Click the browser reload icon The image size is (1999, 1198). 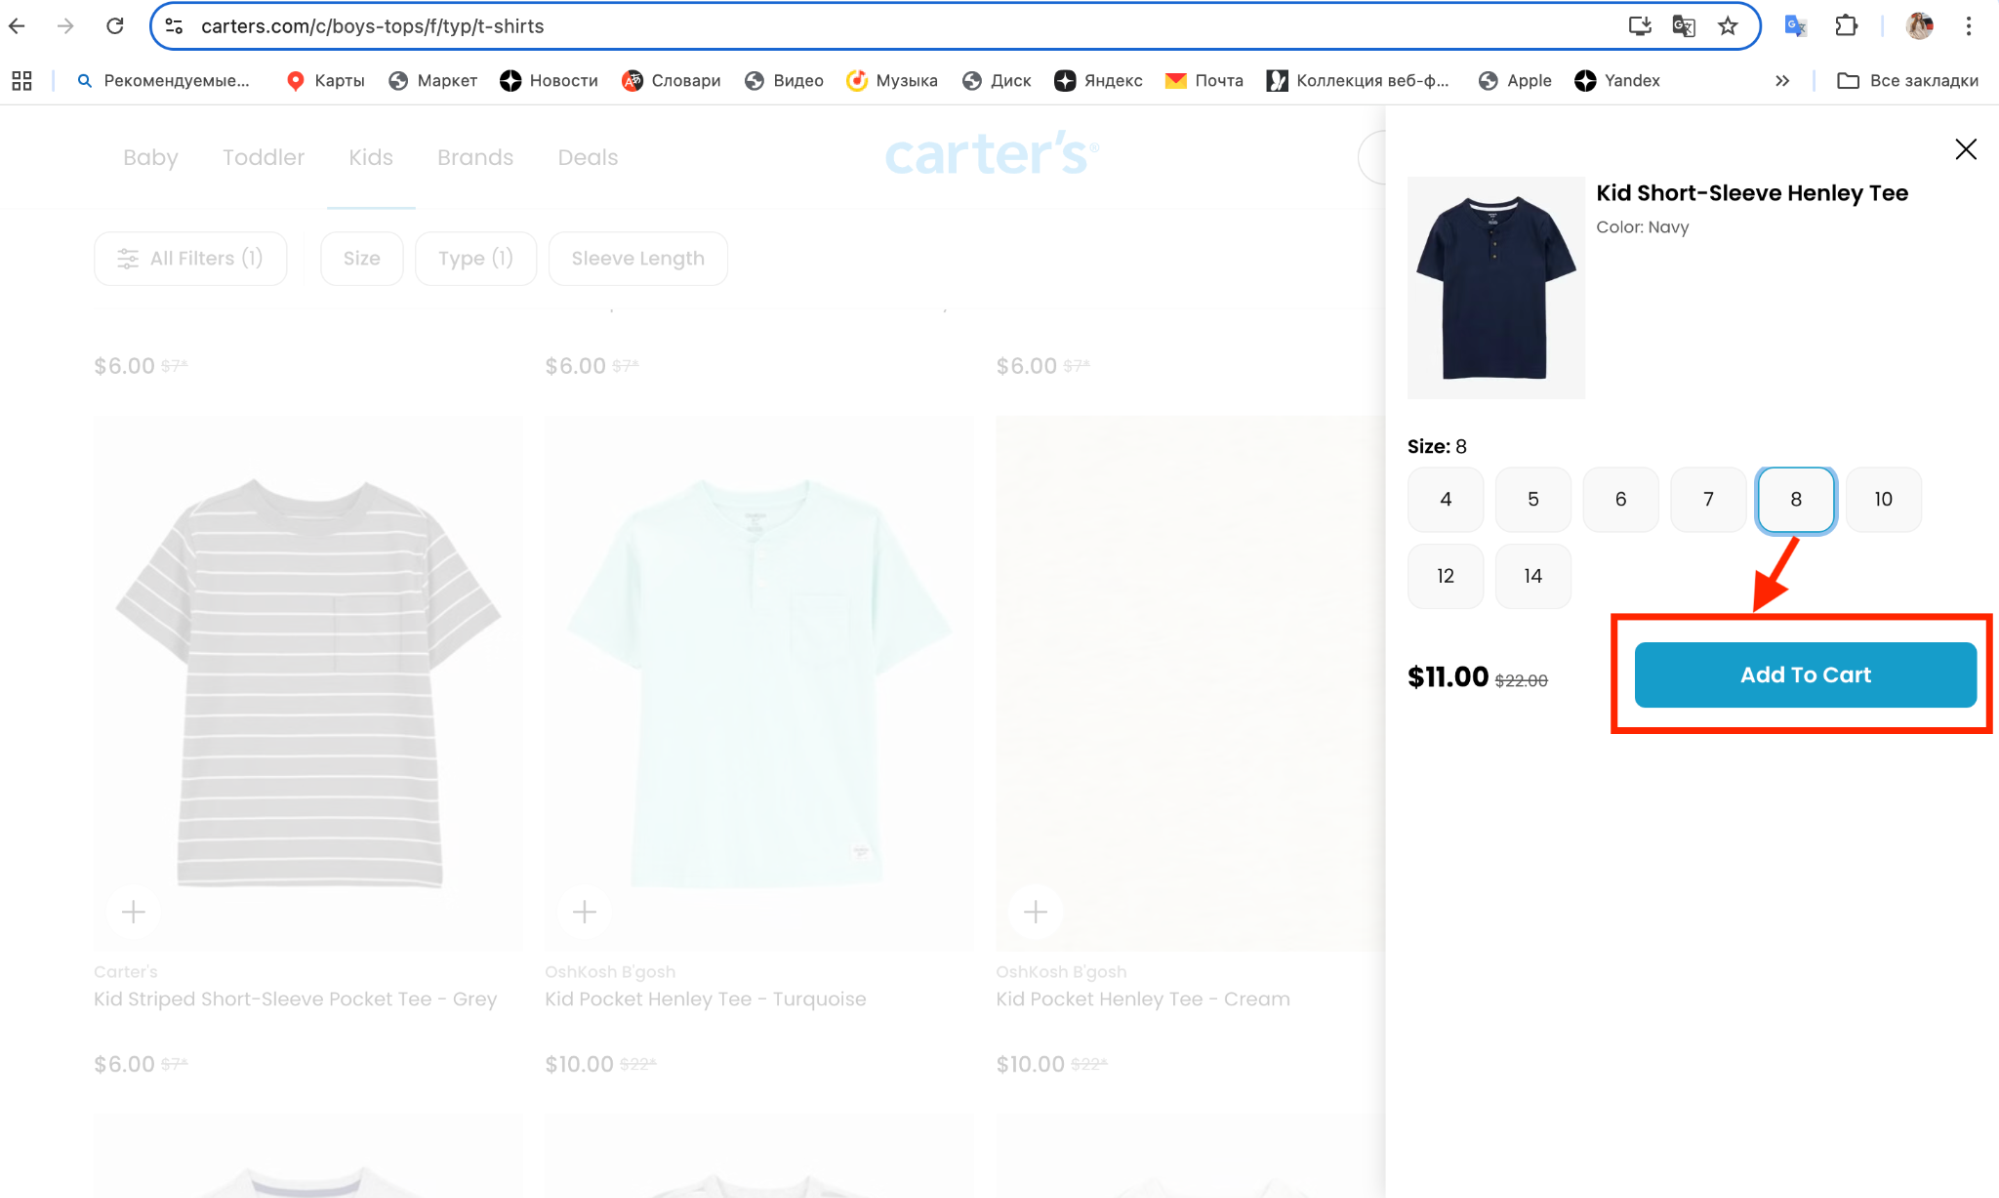(x=115, y=26)
